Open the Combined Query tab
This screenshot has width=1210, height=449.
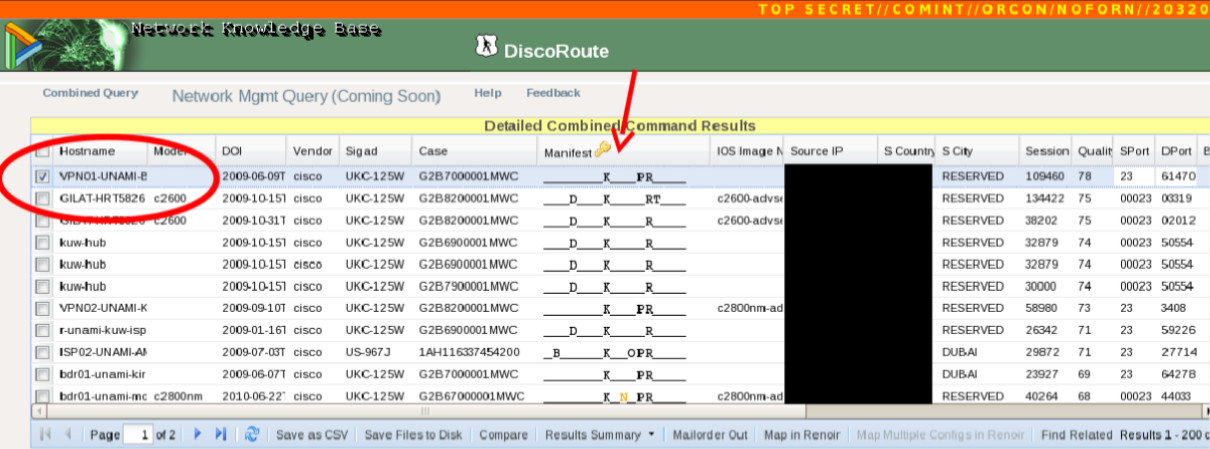coord(90,93)
